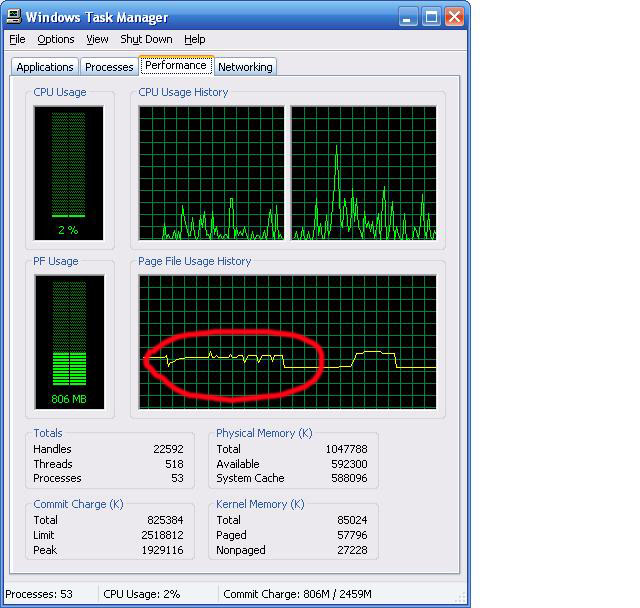Click the CPU Usage History group label
Viewport: 640px width, 608px height.
click(x=183, y=92)
